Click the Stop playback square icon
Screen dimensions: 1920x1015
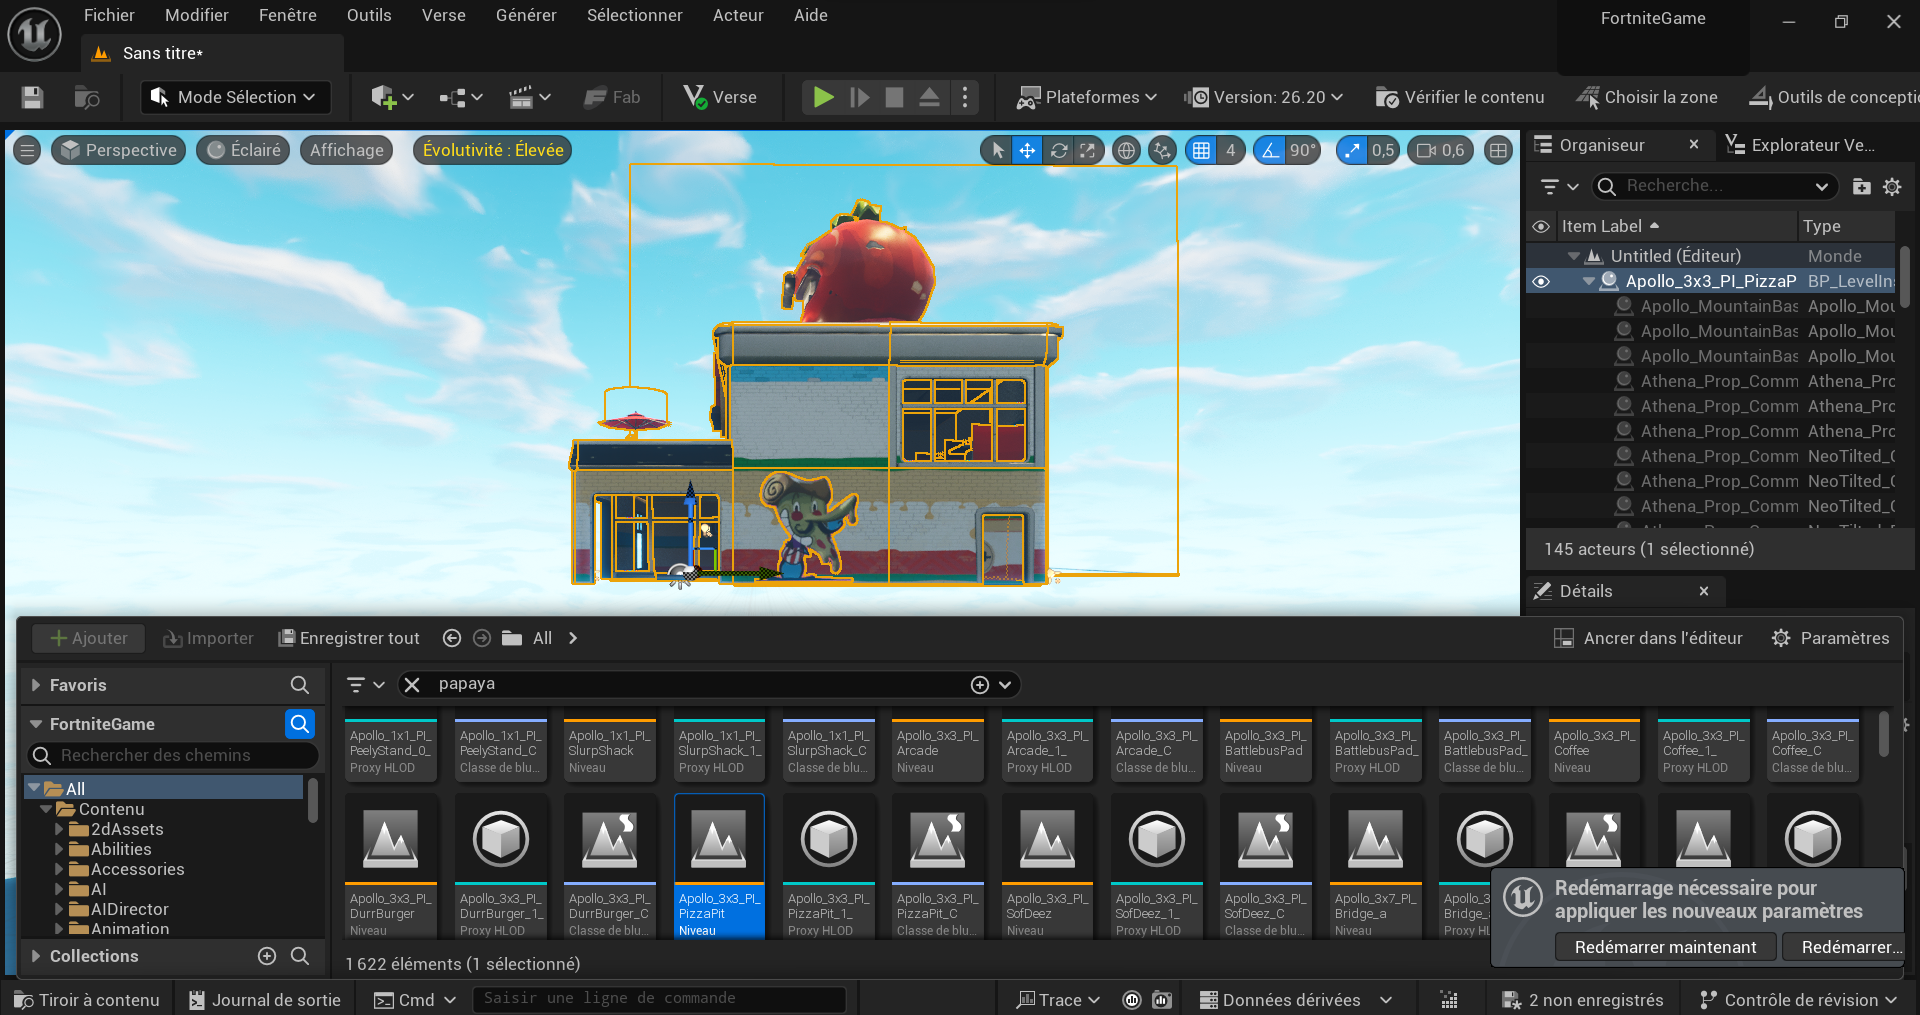click(895, 97)
